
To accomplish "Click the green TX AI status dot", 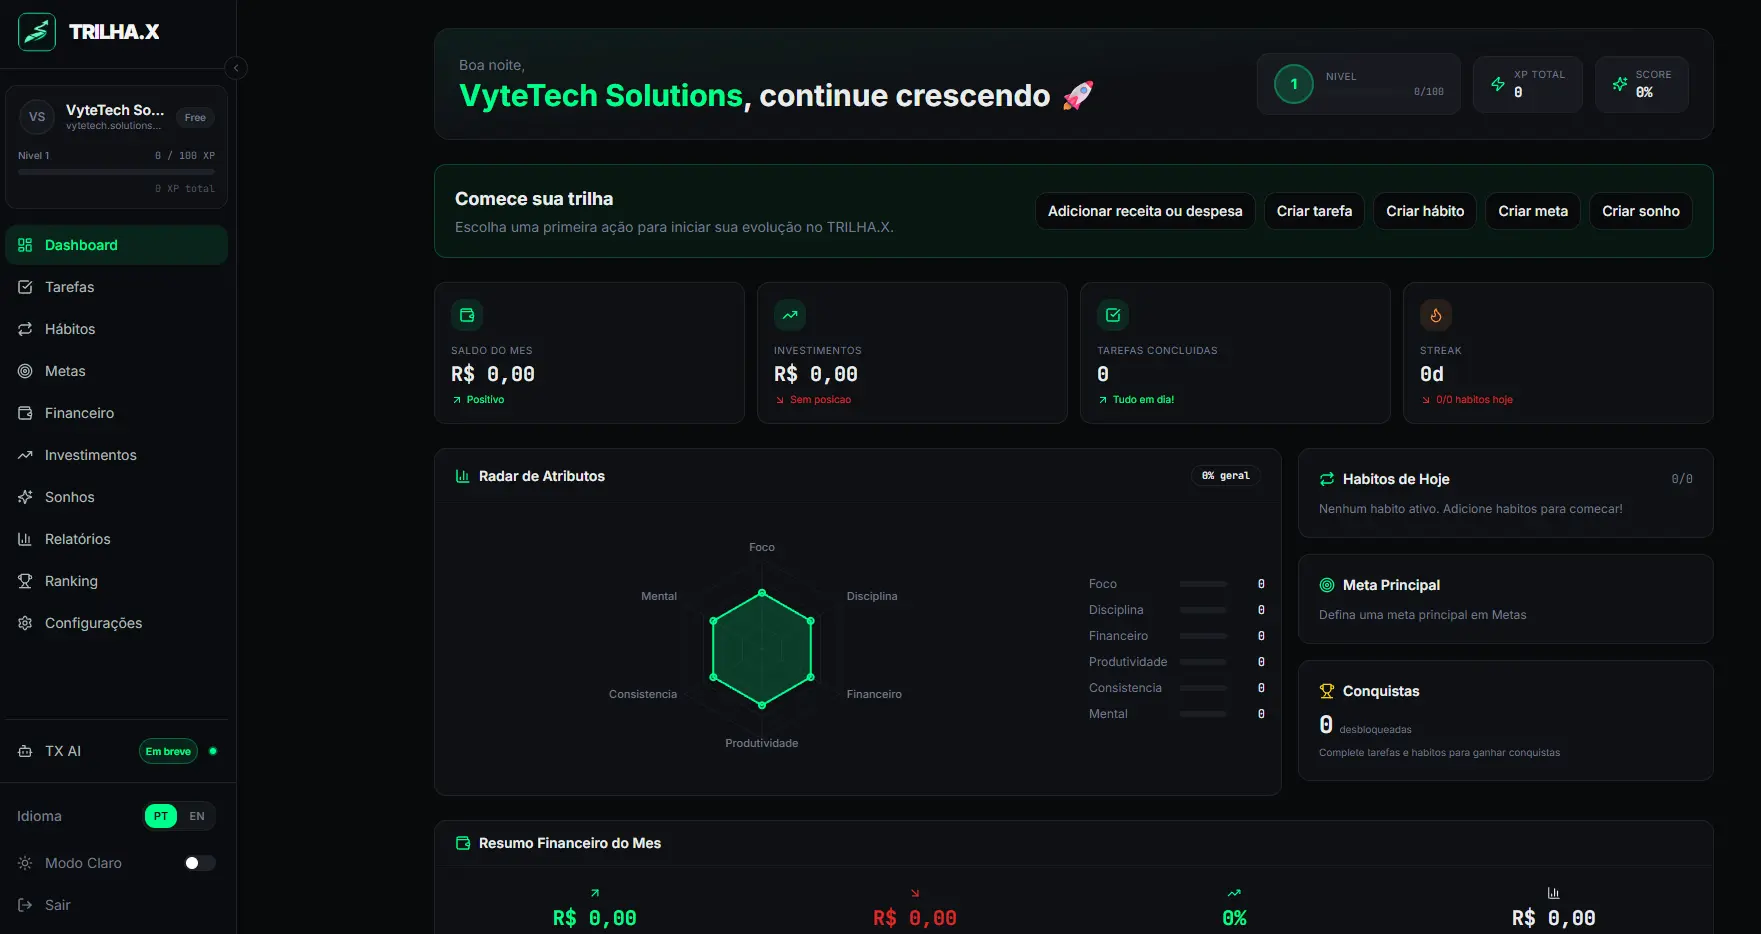I will pyautogui.click(x=213, y=751).
